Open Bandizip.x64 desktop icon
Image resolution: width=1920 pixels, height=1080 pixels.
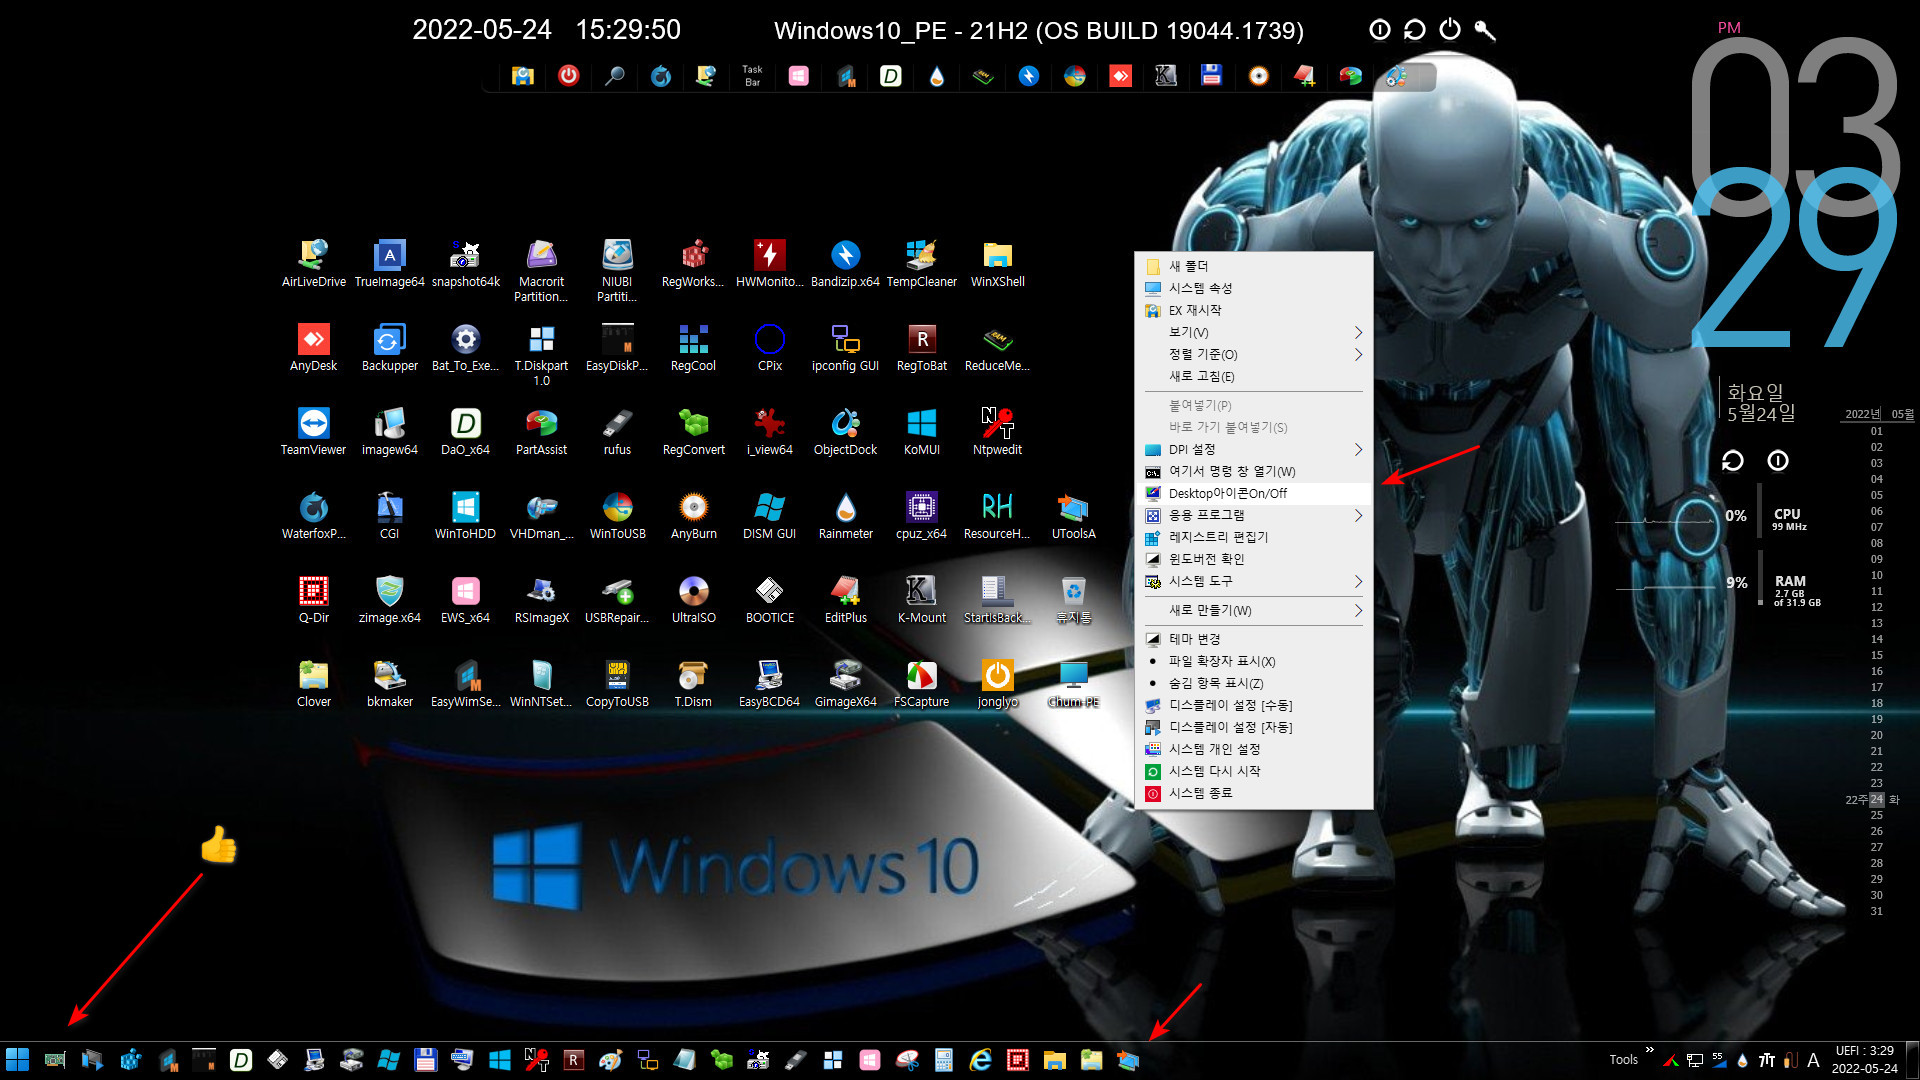(x=845, y=263)
